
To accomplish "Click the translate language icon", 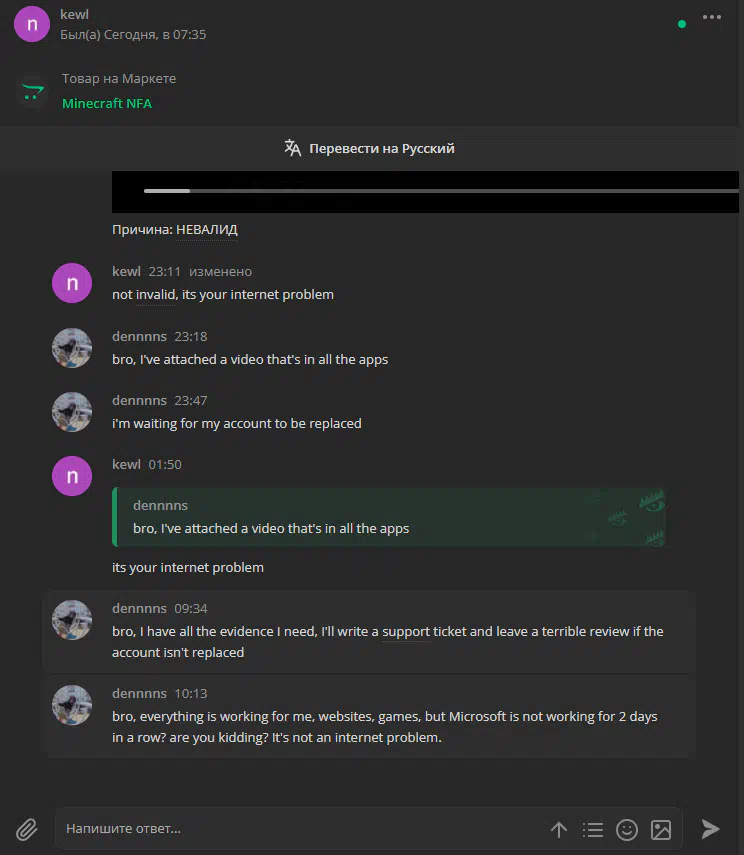I will pyautogui.click(x=292, y=148).
